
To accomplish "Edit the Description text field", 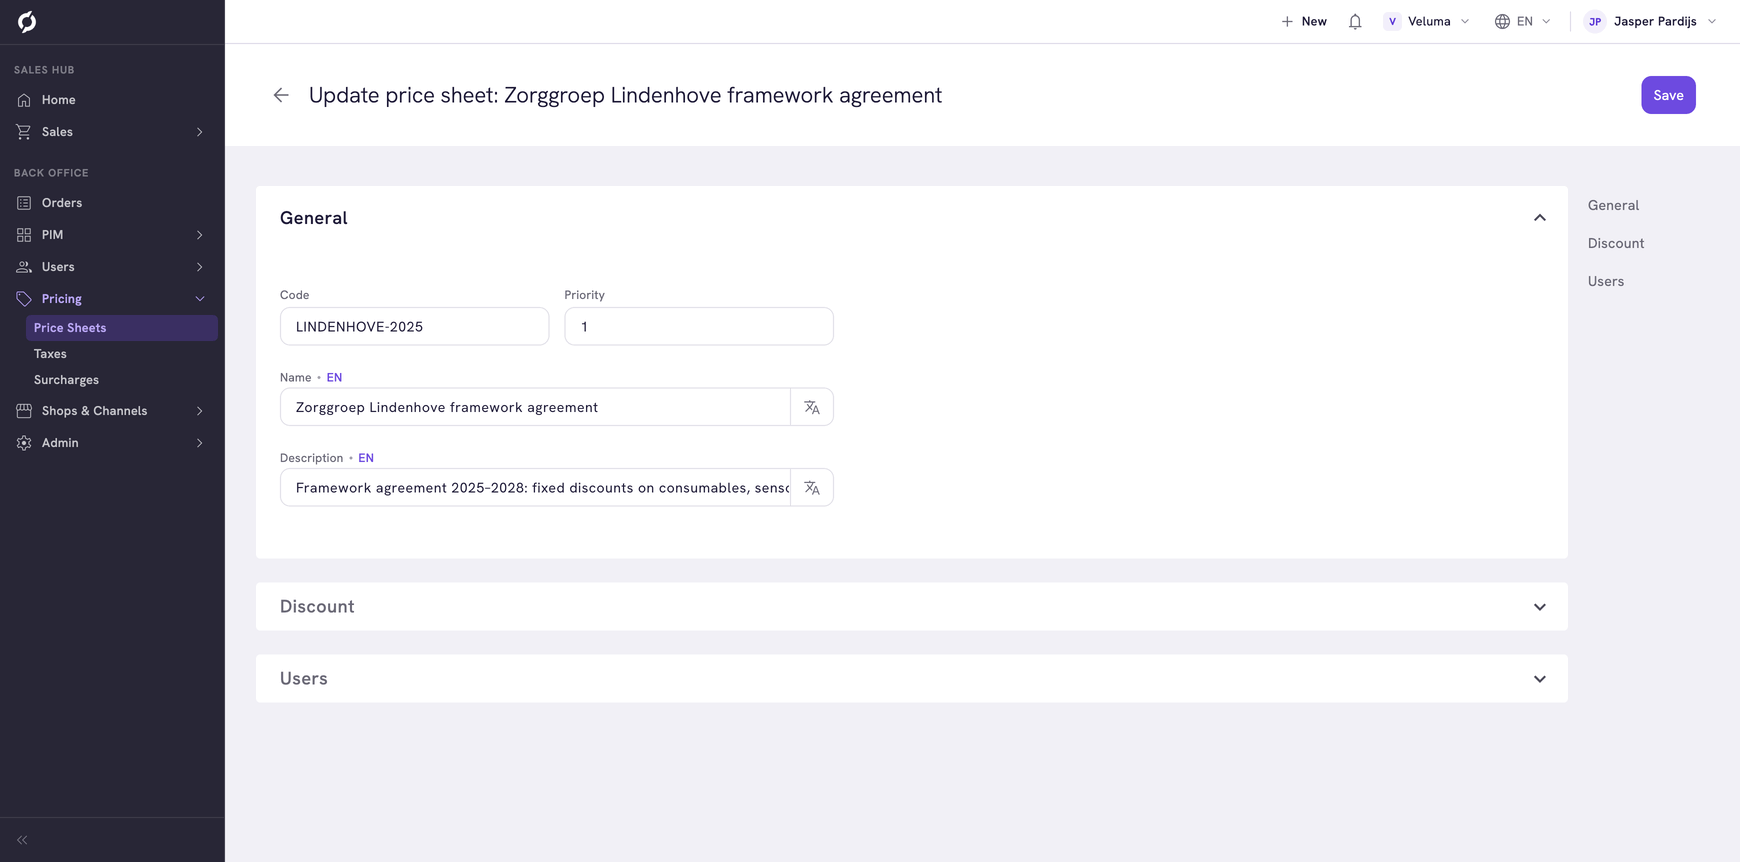I will [x=536, y=488].
